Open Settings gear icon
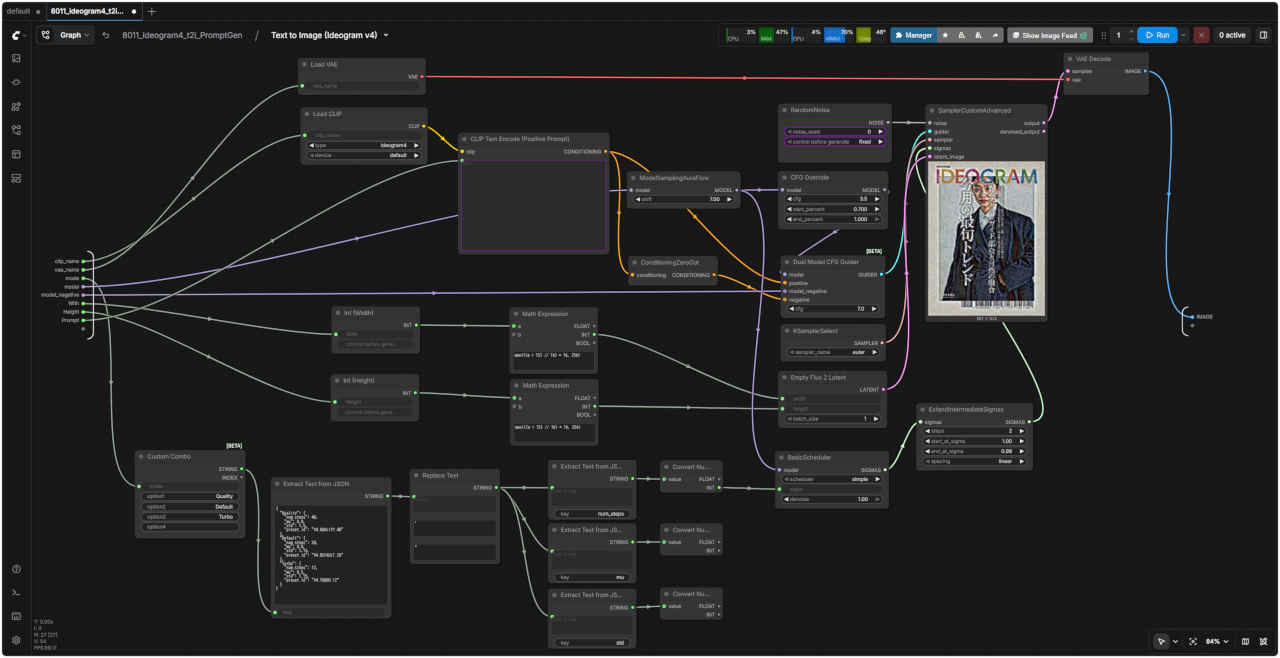This screenshot has width=1280, height=658. [x=16, y=640]
